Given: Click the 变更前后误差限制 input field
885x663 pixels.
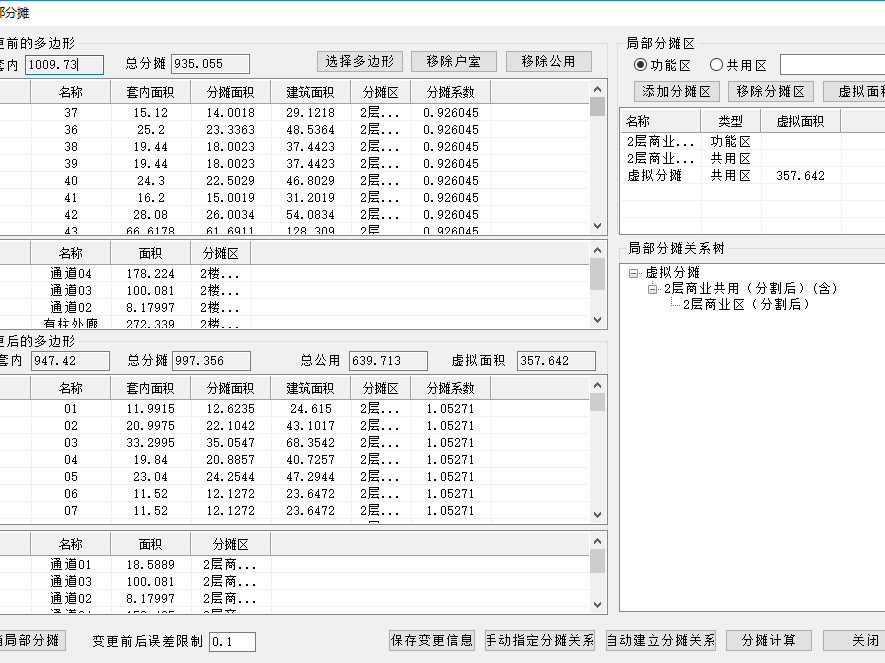Looking at the screenshot, I should tap(232, 642).
